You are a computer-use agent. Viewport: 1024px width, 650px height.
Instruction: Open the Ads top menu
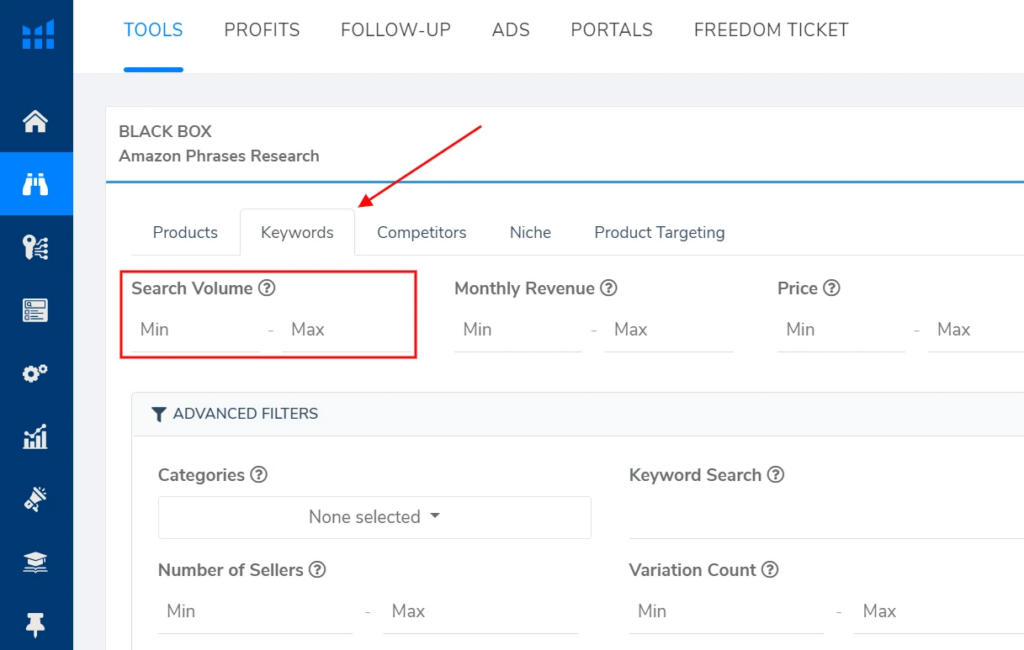click(x=511, y=30)
